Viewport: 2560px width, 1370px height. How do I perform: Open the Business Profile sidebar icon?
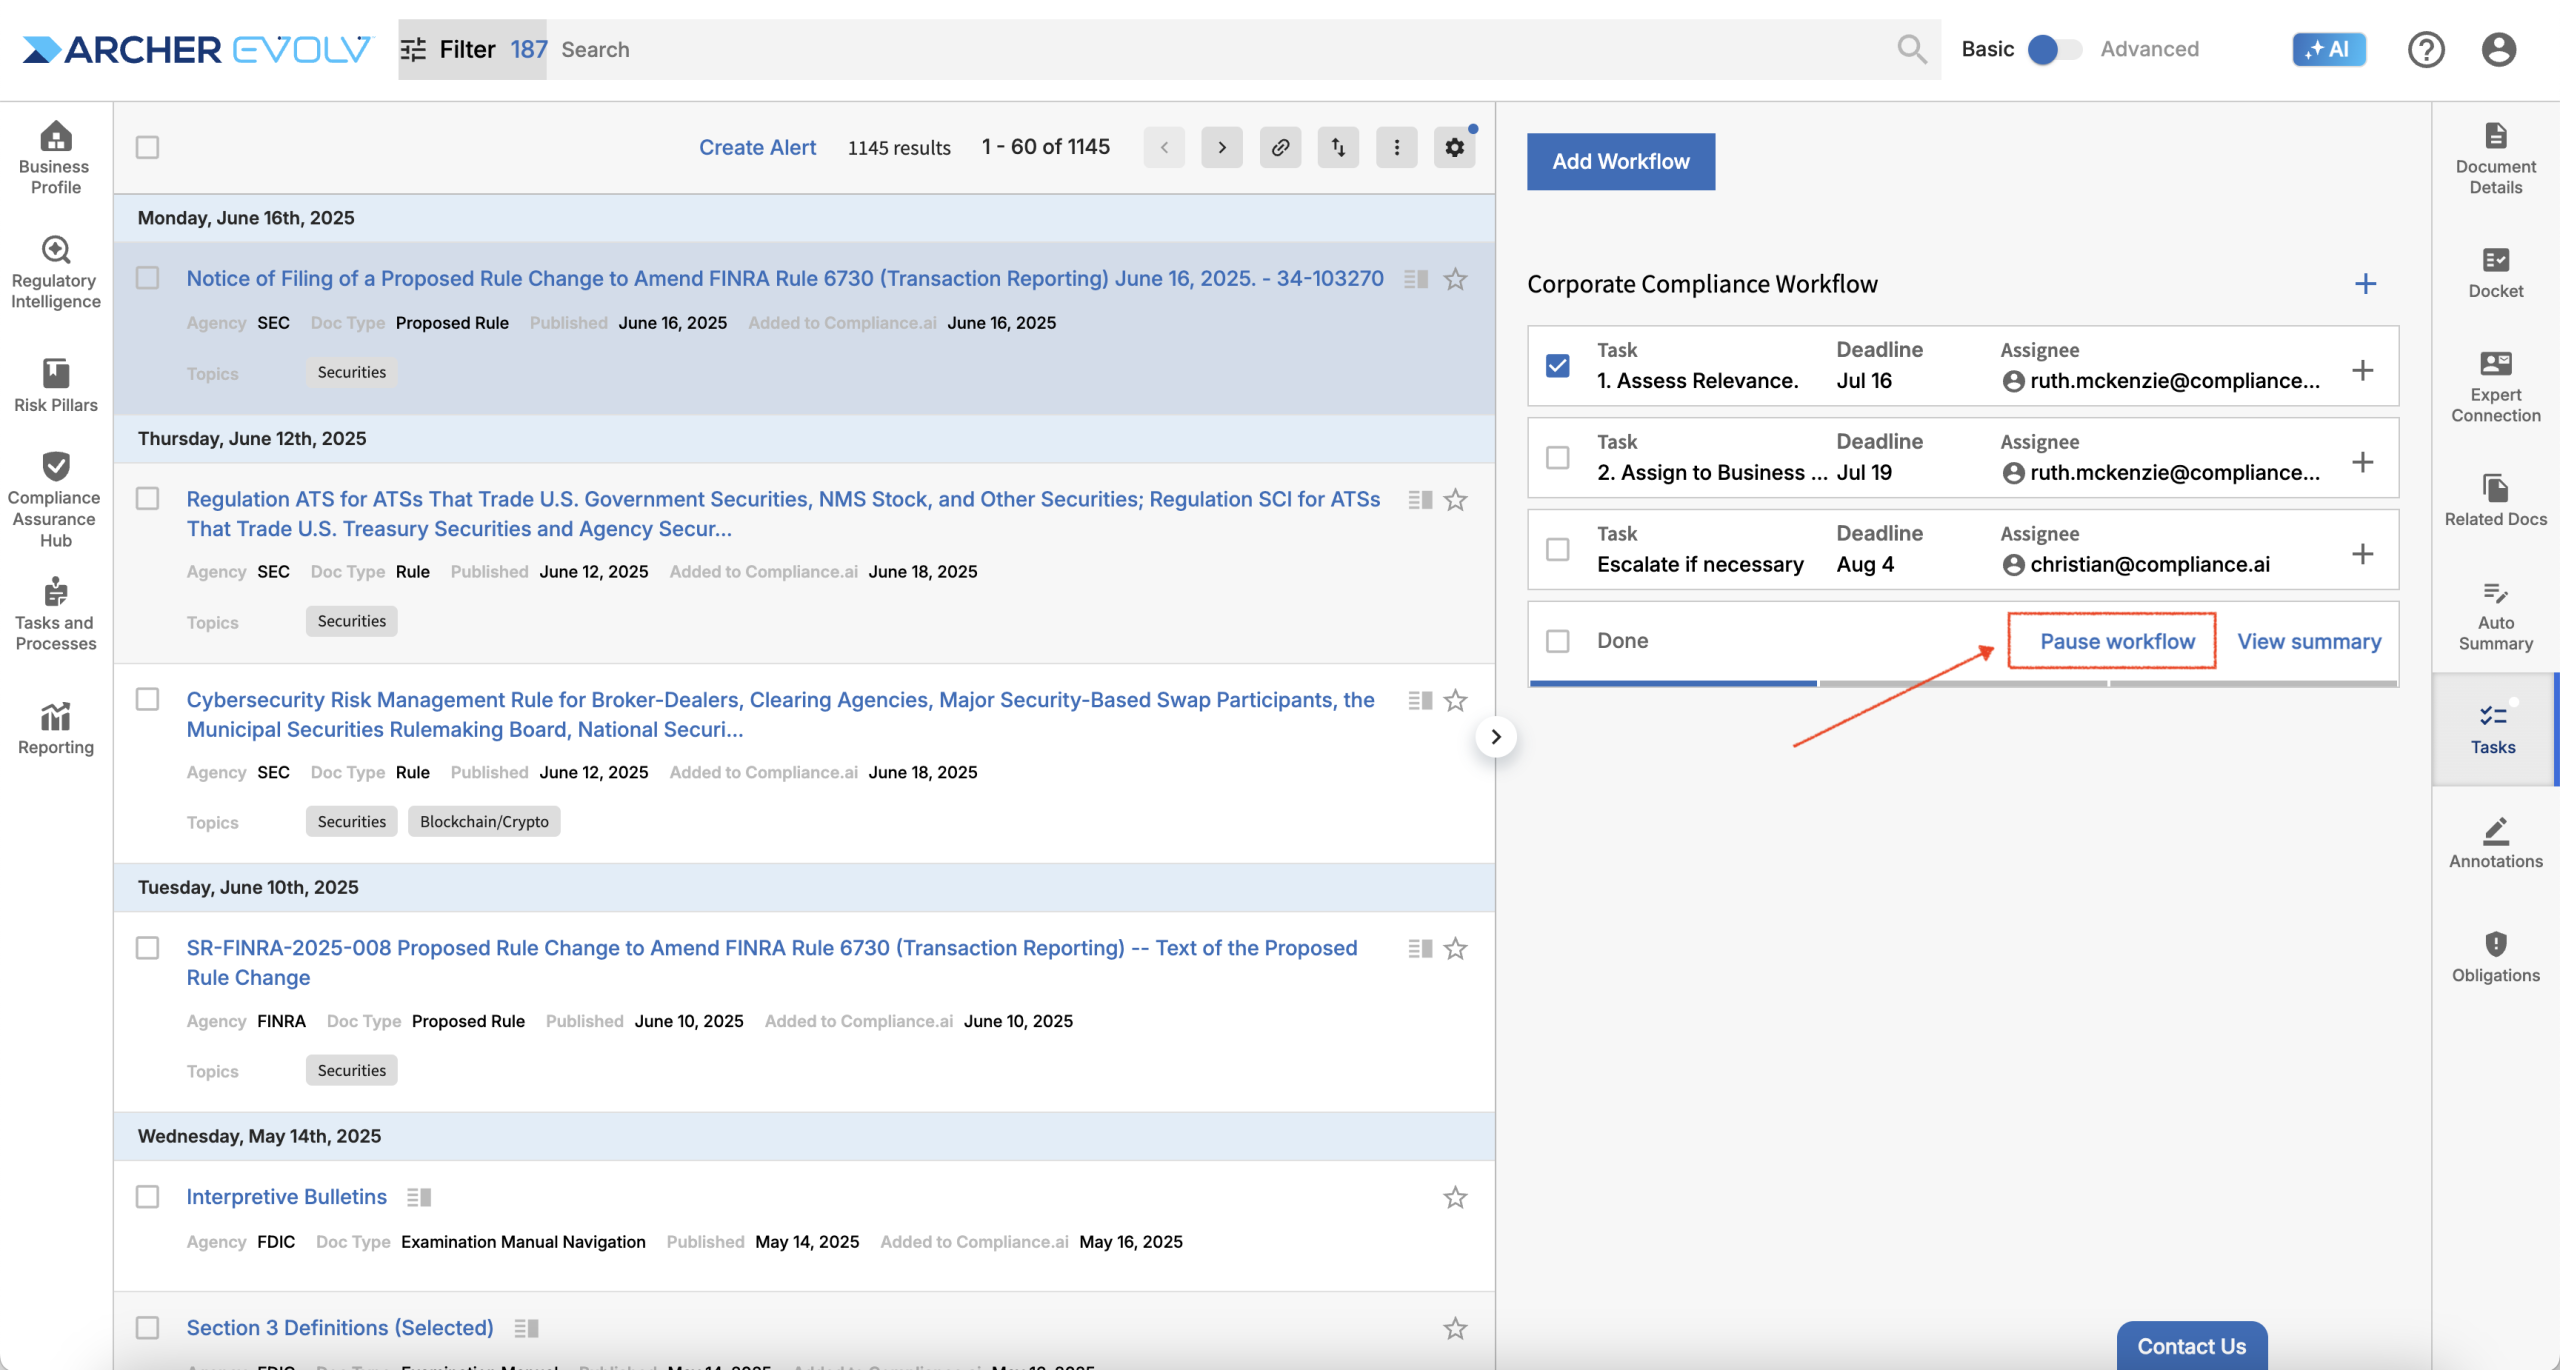pos(55,158)
